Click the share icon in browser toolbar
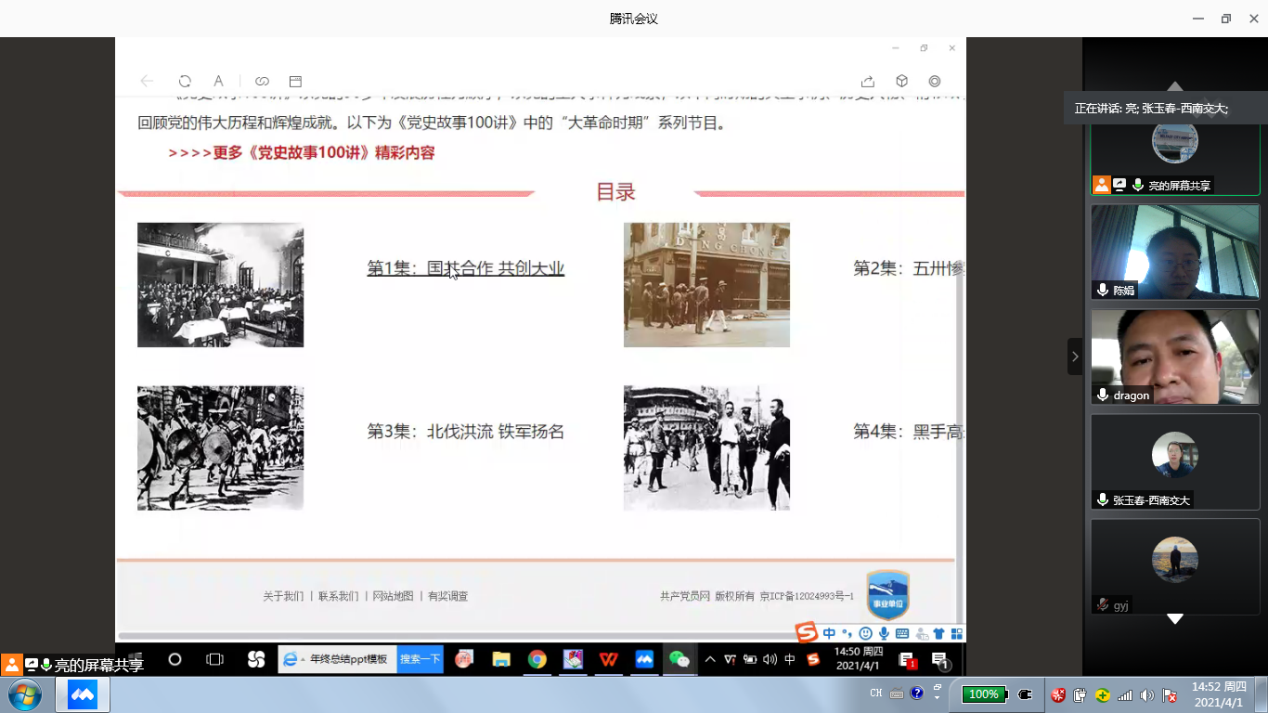 (868, 81)
